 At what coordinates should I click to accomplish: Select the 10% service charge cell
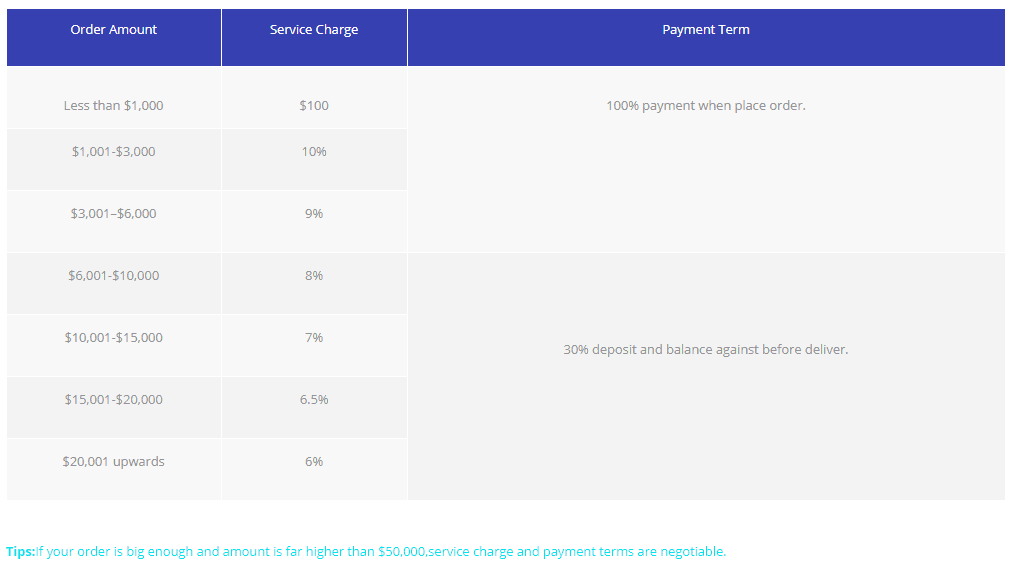(x=314, y=152)
